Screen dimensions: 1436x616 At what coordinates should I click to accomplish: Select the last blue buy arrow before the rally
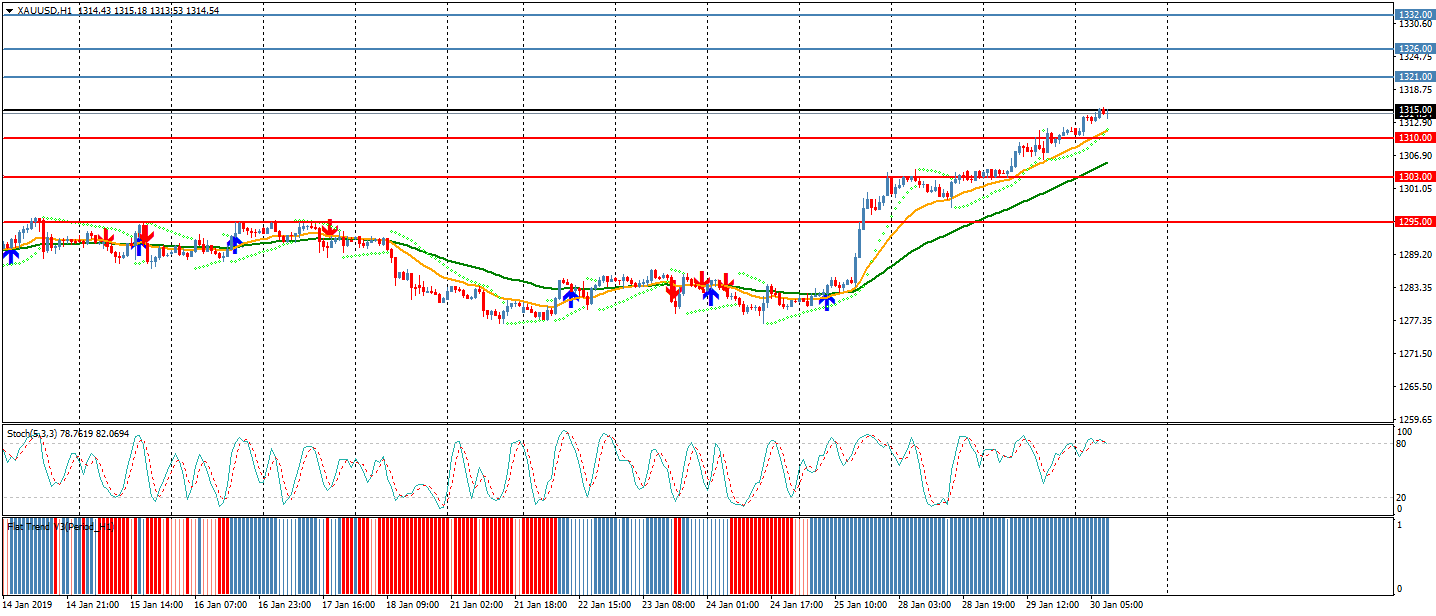click(827, 300)
